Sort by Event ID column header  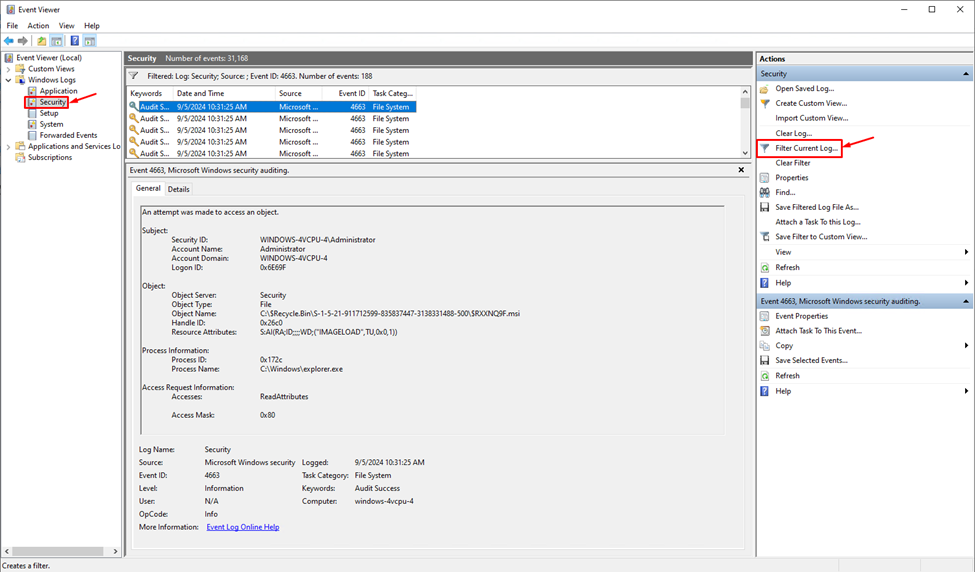(x=345, y=93)
